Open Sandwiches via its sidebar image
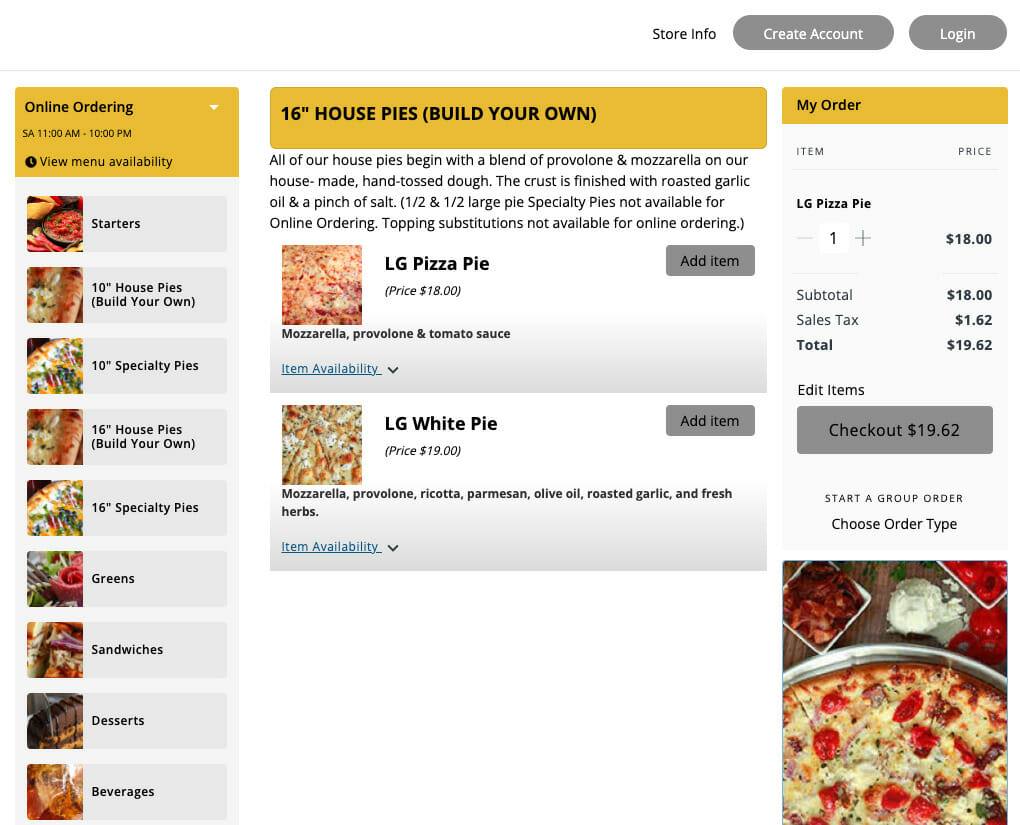 point(54,649)
